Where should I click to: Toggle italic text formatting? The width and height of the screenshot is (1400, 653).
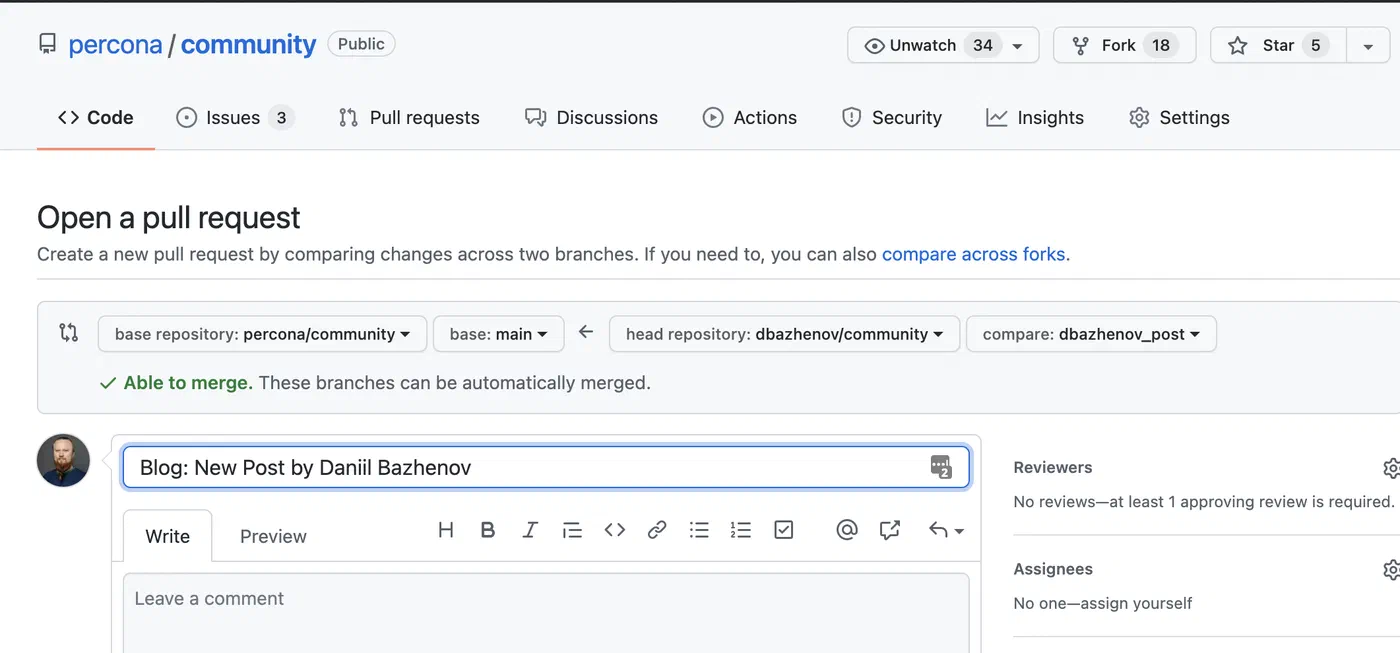(x=530, y=530)
